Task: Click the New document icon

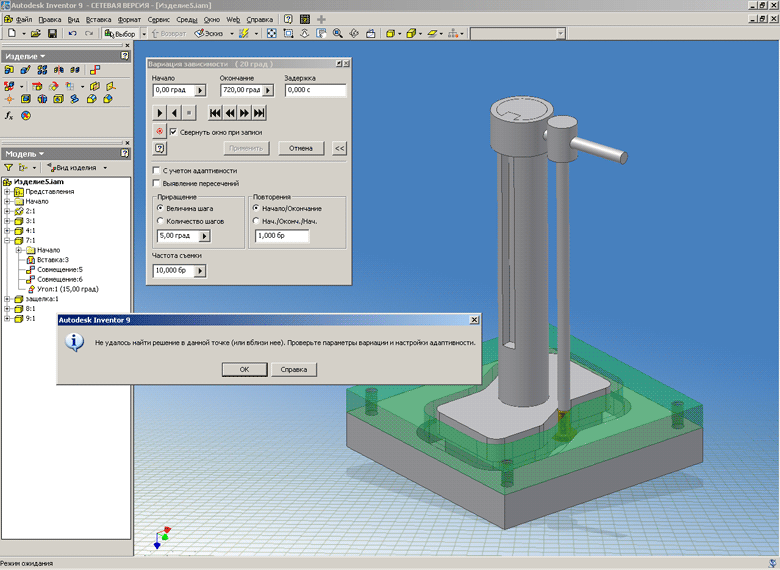Action: (x=11, y=33)
